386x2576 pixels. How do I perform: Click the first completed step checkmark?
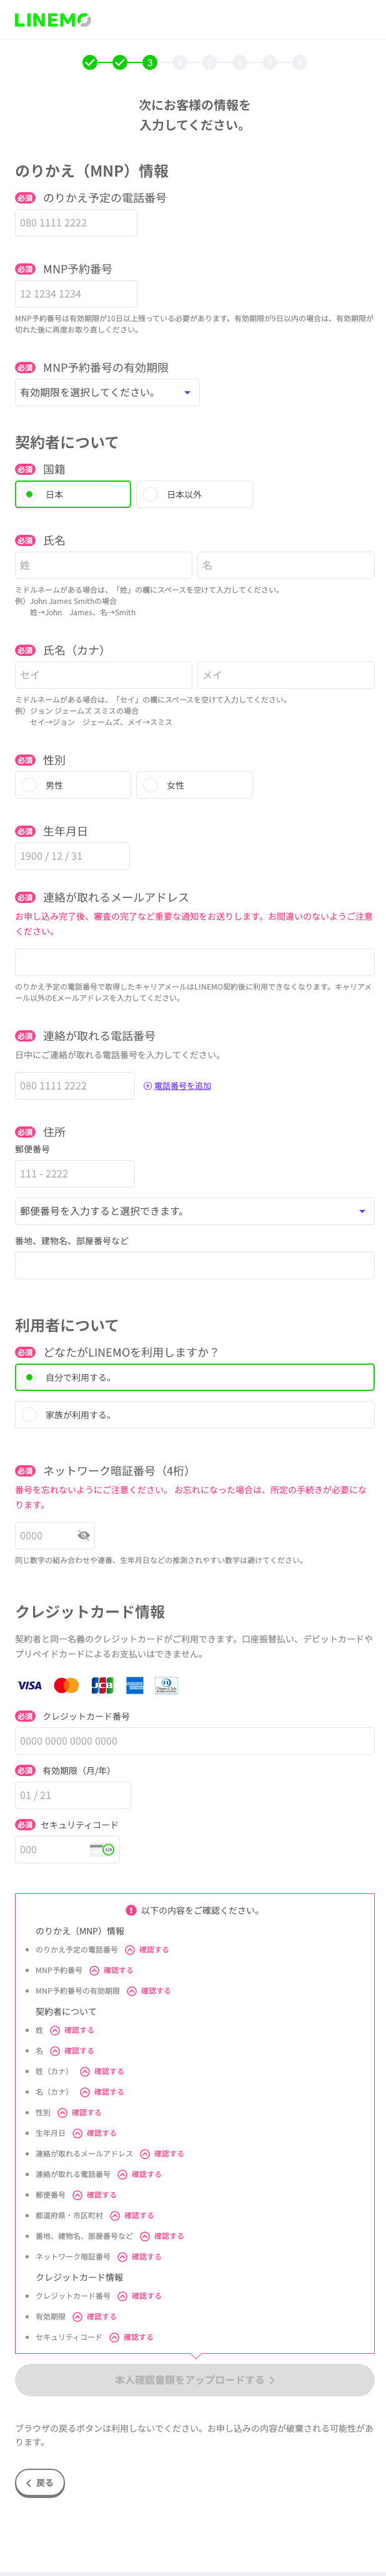coord(90,62)
